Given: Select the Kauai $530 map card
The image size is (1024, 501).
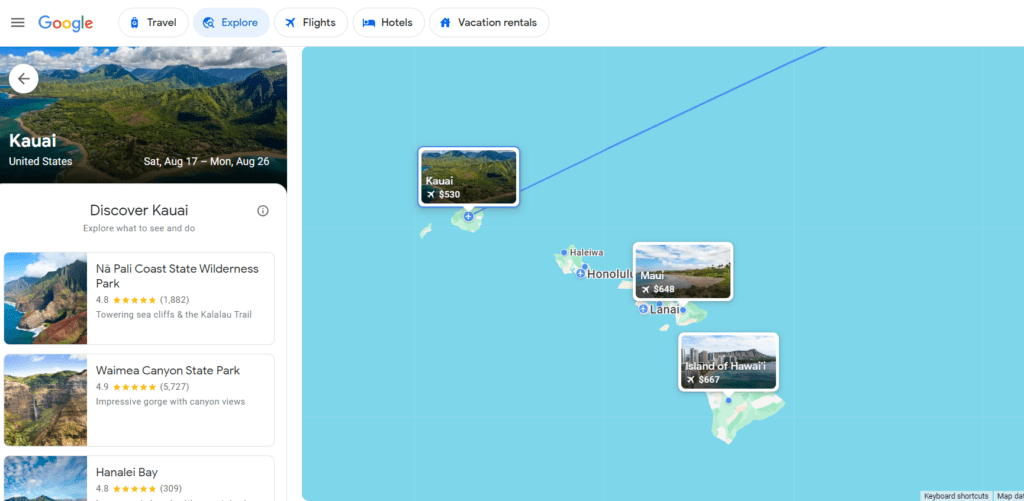Looking at the screenshot, I should [469, 177].
